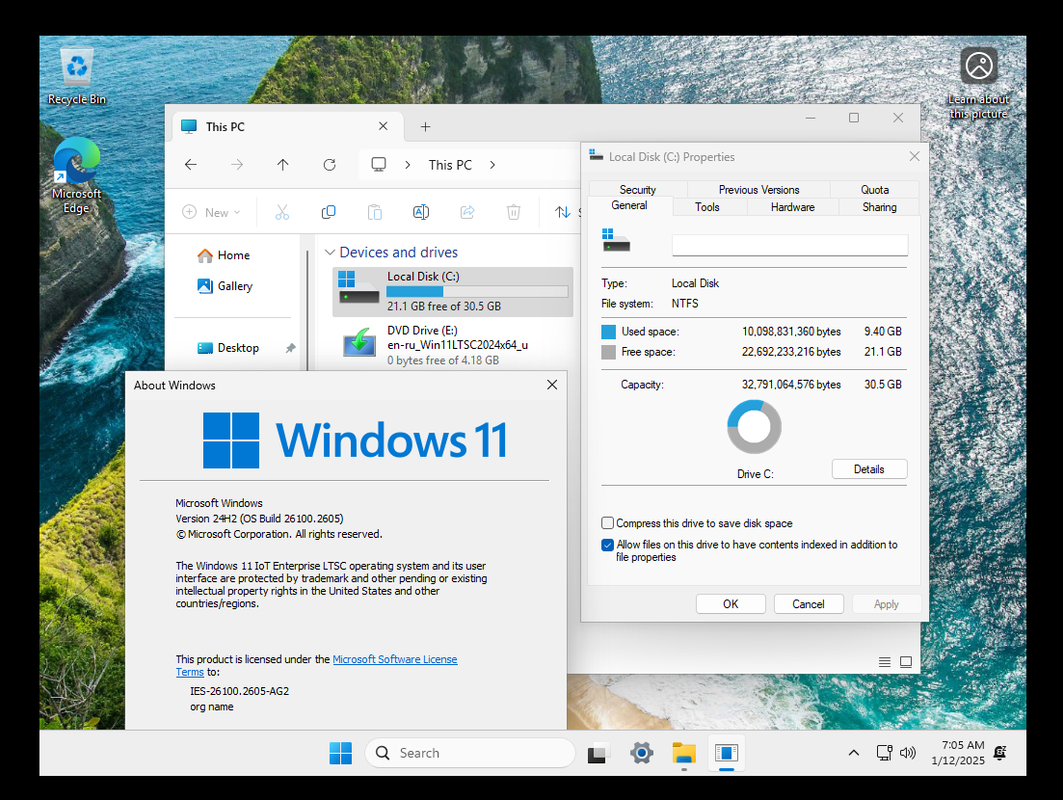Open the volume speaker icon in system tray
Image resolution: width=1063 pixels, height=800 pixels.
coord(908,753)
